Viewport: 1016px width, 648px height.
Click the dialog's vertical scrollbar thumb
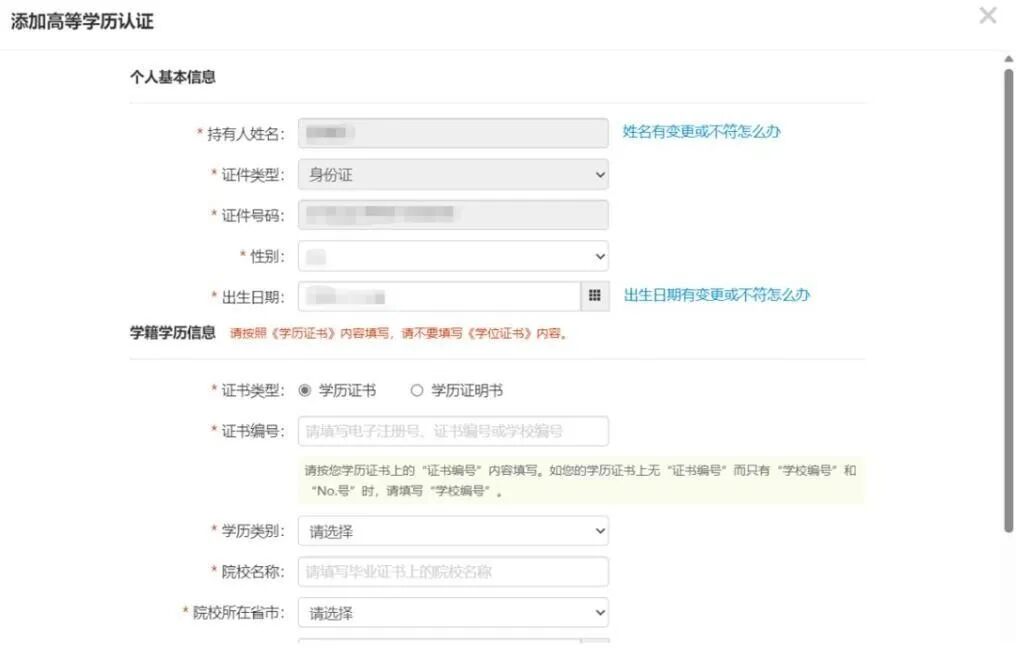click(x=1009, y=300)
